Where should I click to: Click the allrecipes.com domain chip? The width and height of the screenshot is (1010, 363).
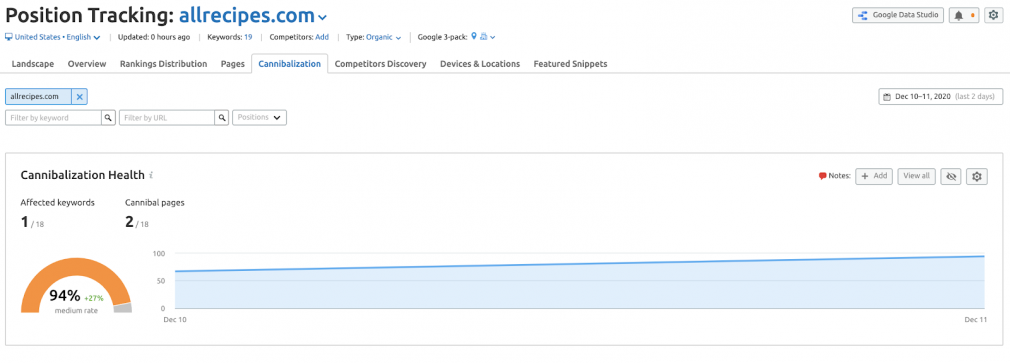click(38, 97)
